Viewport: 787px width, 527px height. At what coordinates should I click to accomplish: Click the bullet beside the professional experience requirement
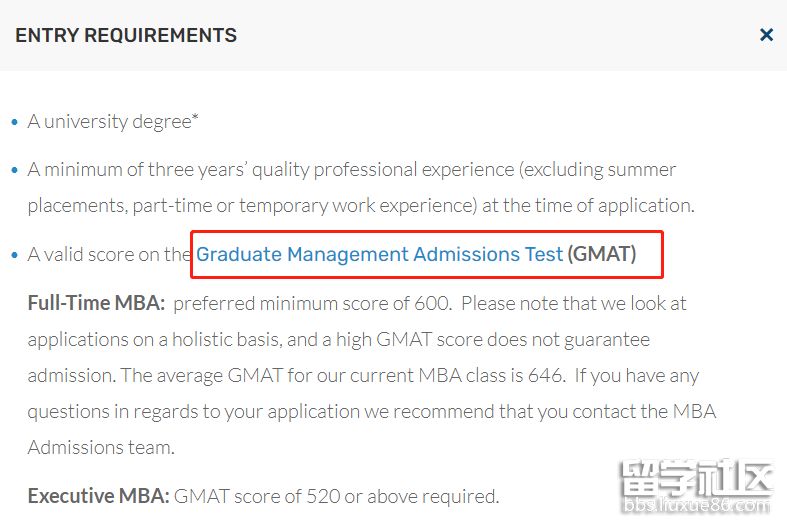click(14, 170)
